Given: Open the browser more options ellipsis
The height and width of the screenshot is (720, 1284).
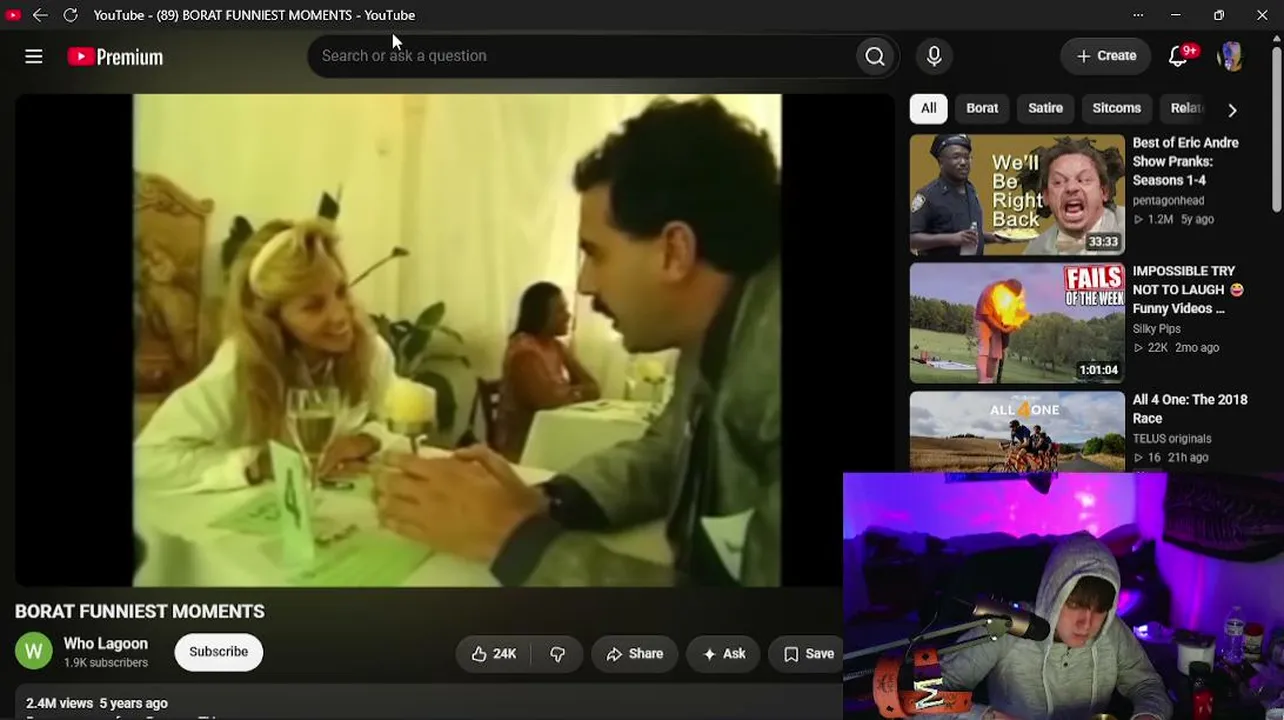Looking at the screenshot, I should [1138, 15].
